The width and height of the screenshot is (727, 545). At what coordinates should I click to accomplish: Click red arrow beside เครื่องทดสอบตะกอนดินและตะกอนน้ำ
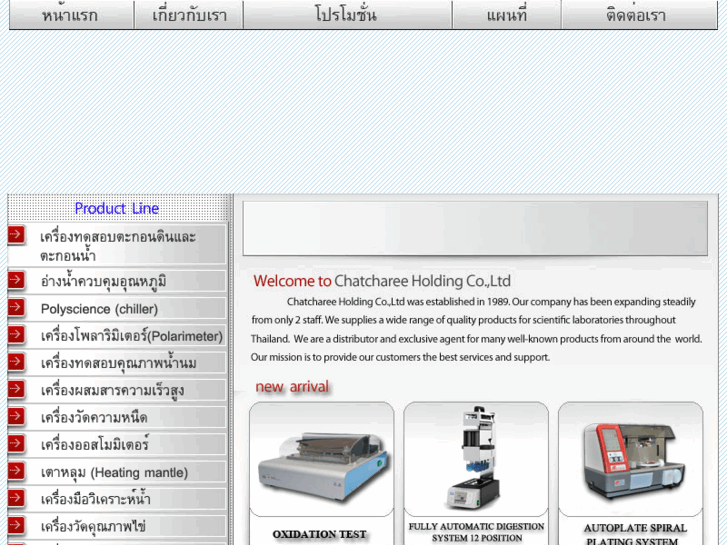[16, 235]
